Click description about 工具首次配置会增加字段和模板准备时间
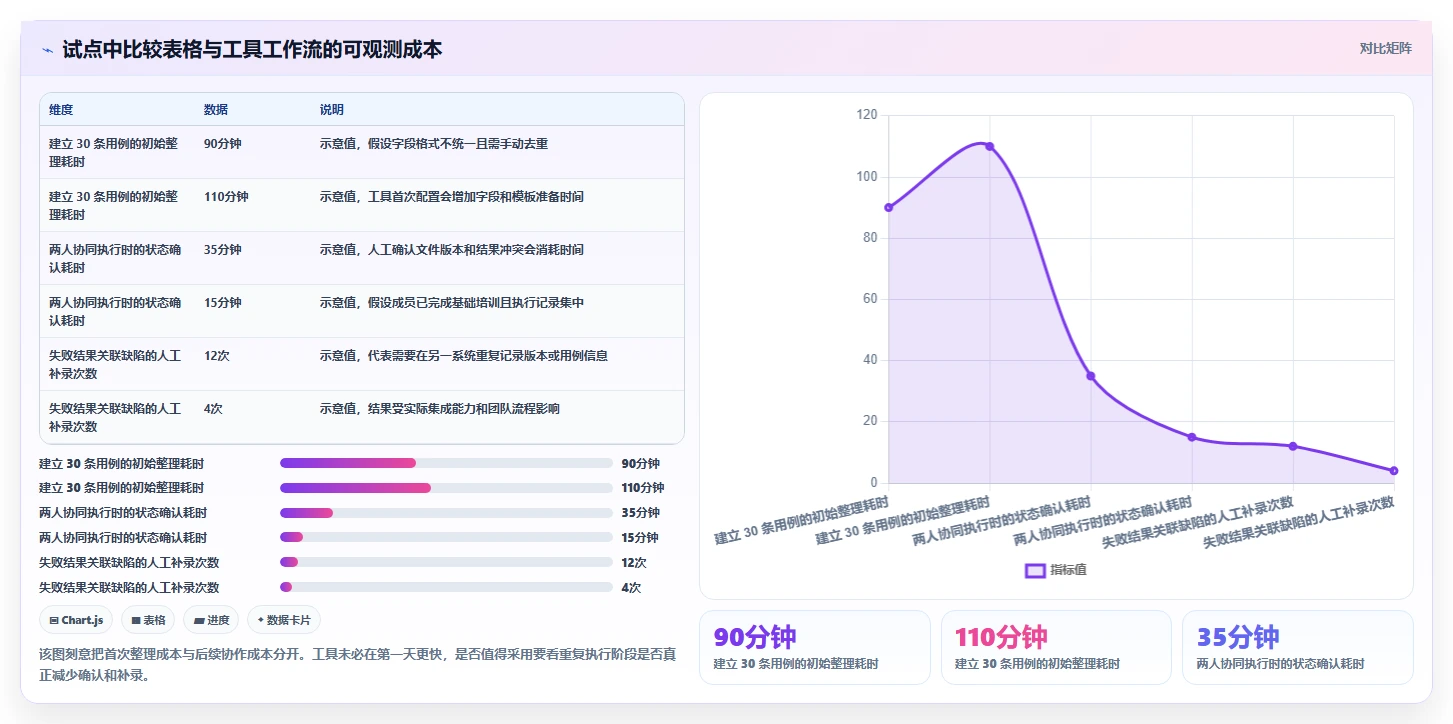The height and width of the screenshot is (724, 1453). point(452,197)
